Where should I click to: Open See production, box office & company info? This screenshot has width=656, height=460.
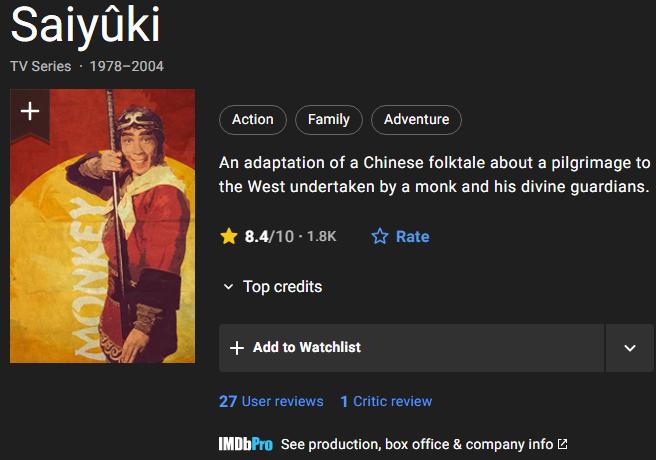pyautogui.click(x=417, y=444)
